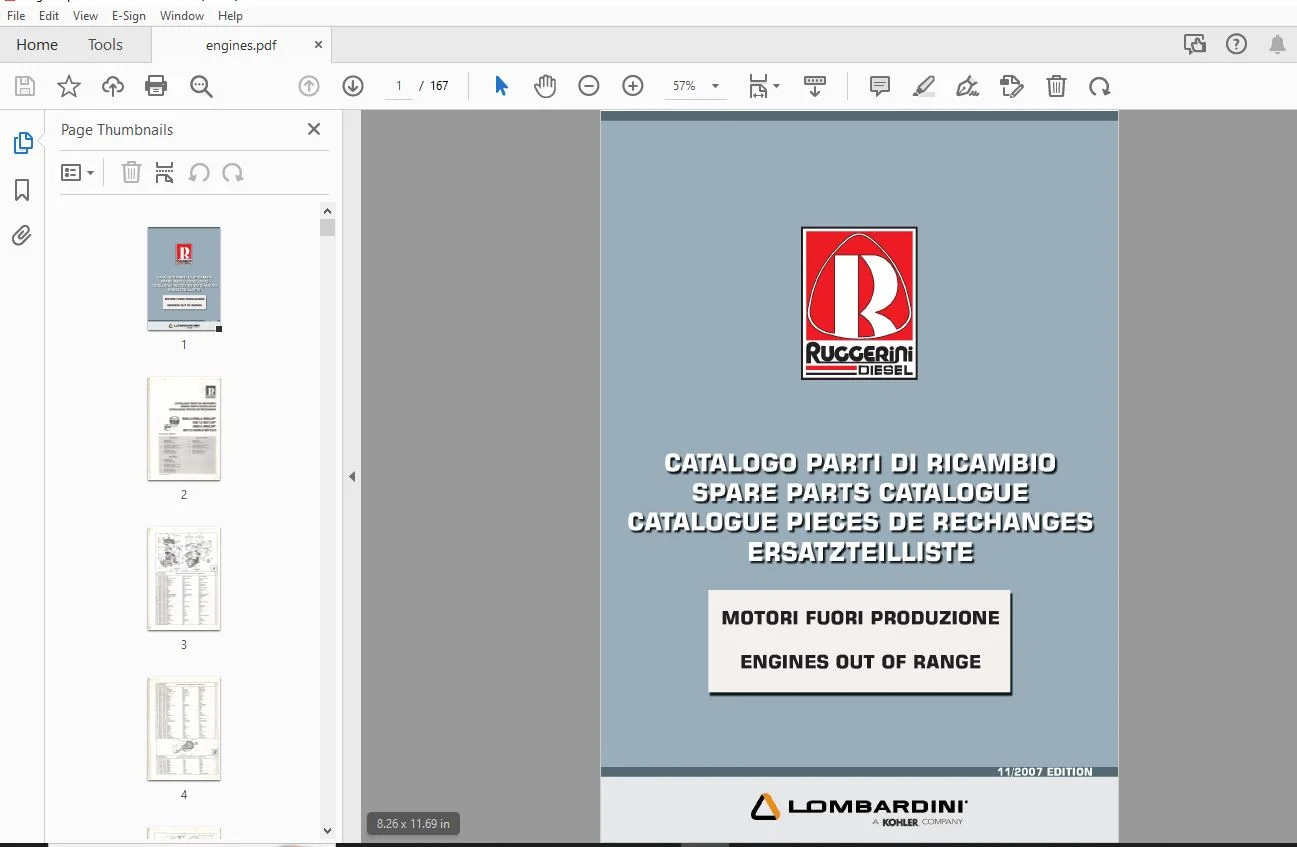1297x847 pixels.
Task: Select page 1 thumbnail
Action: pos(184,279)
